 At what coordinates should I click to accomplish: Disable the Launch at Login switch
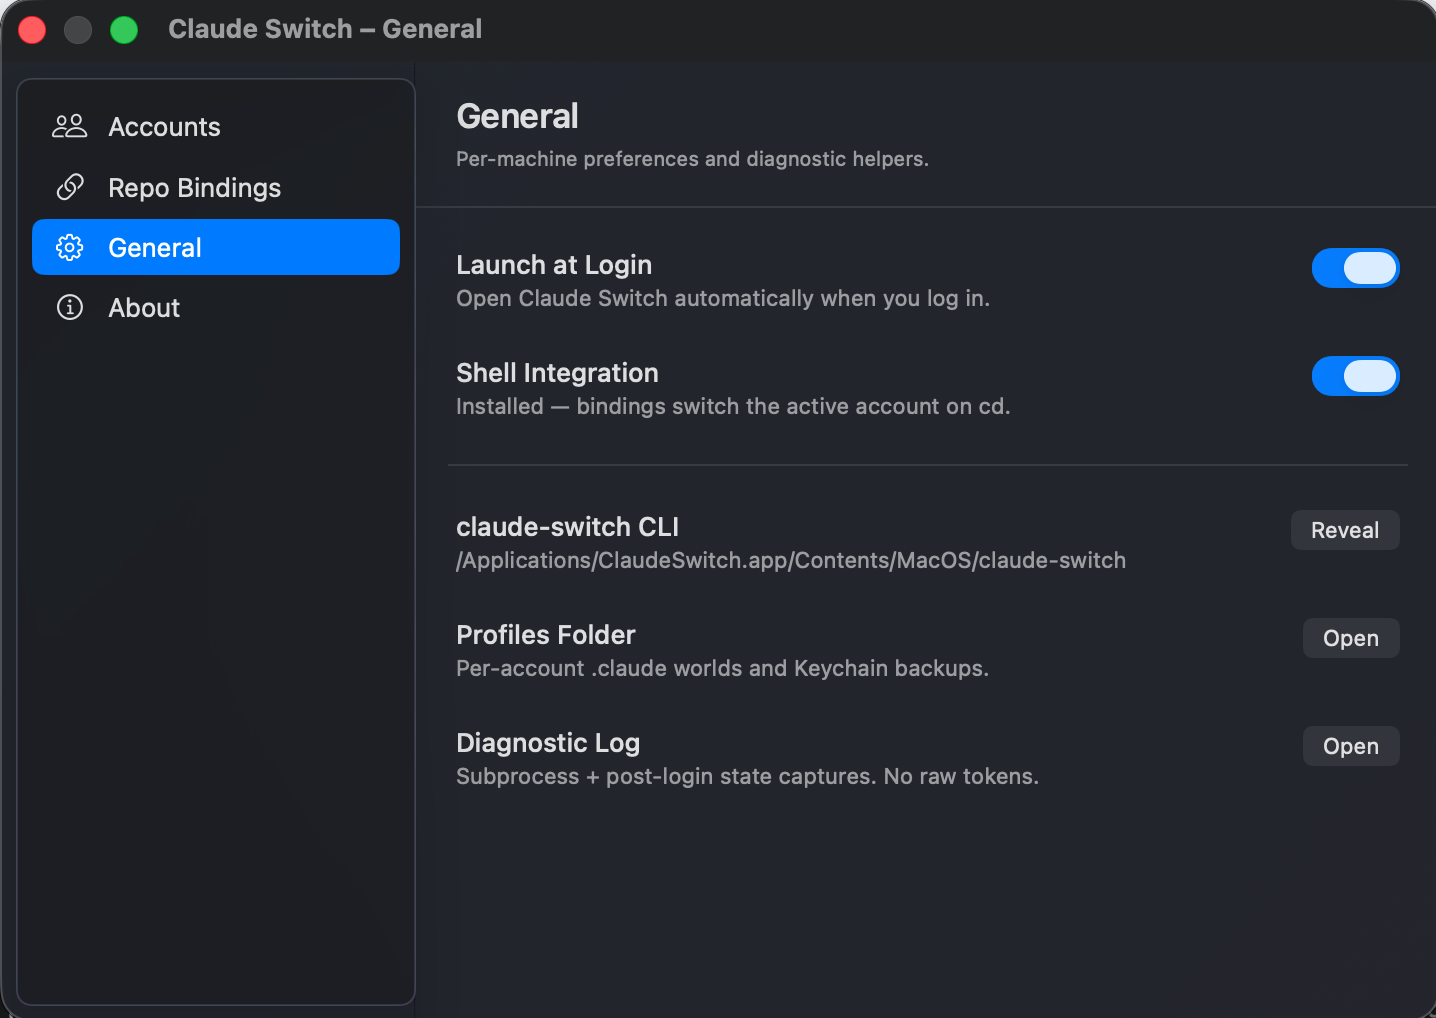[x=1355, y=268]
